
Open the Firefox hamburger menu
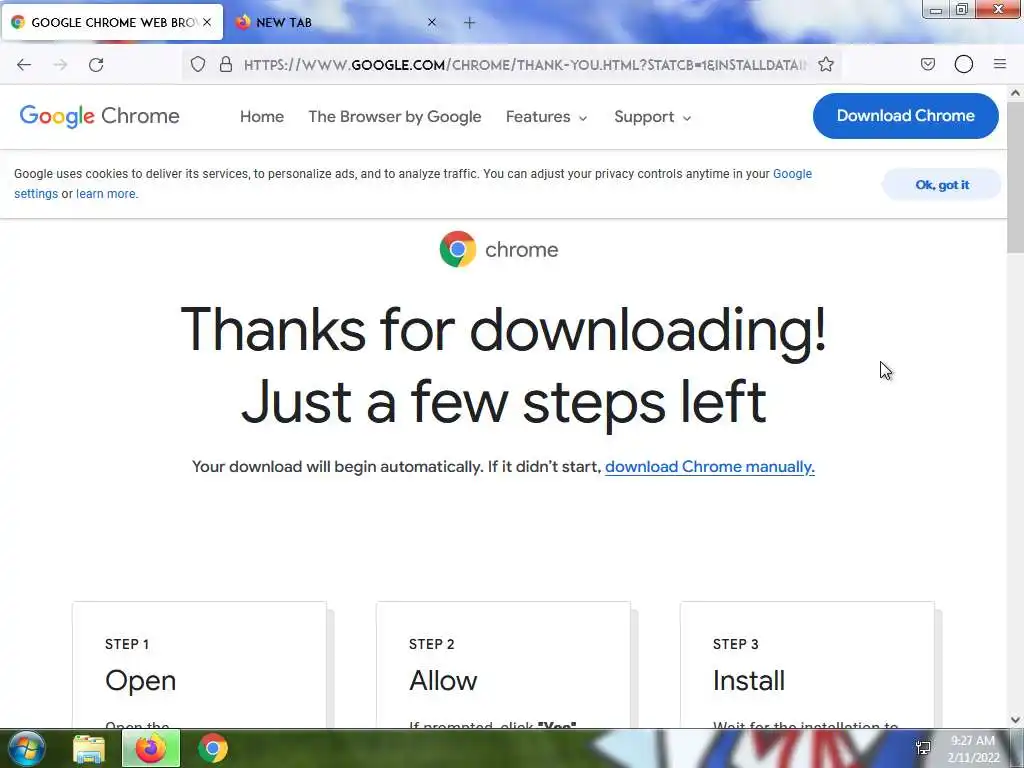pyautogui.click(x=1000, y=64)
